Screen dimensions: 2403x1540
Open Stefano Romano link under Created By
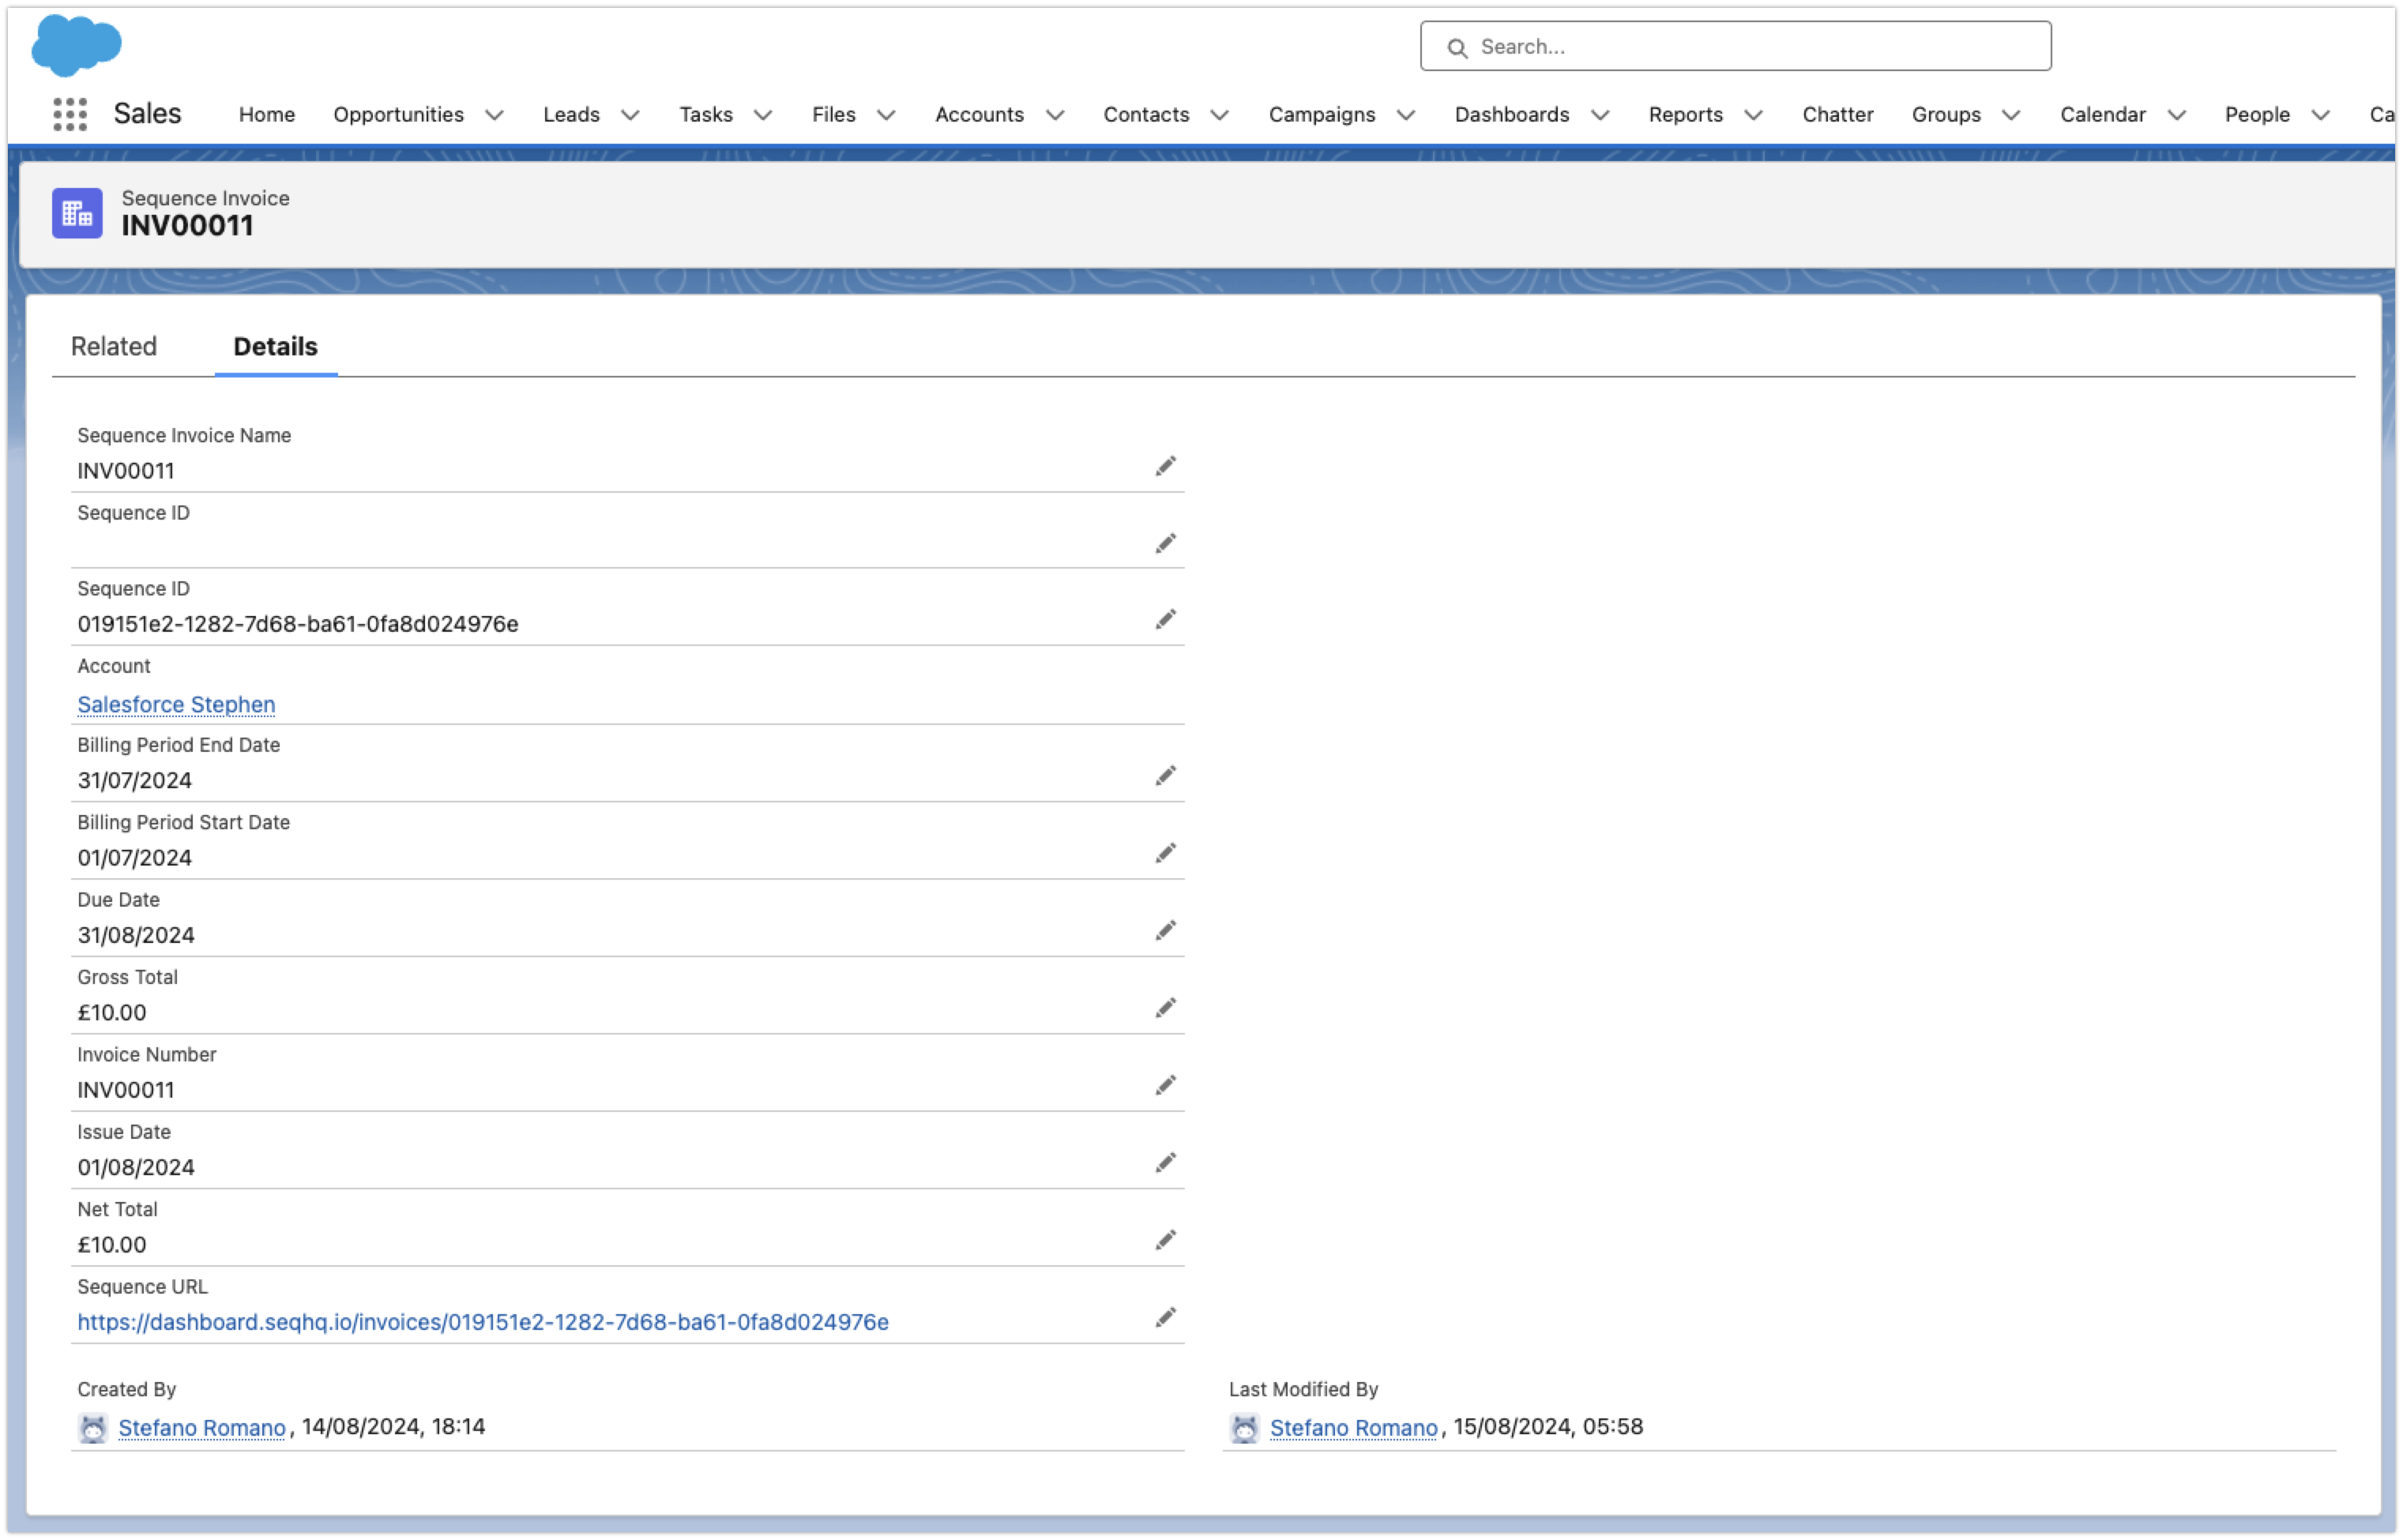[x=202, y=1428]
